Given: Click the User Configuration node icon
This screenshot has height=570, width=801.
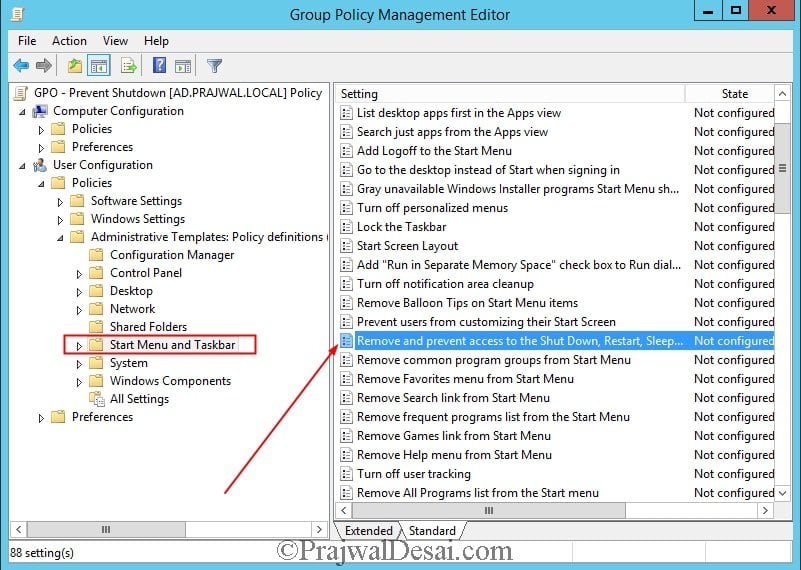Looking at the screenshot, I should (x=40, y=165).
